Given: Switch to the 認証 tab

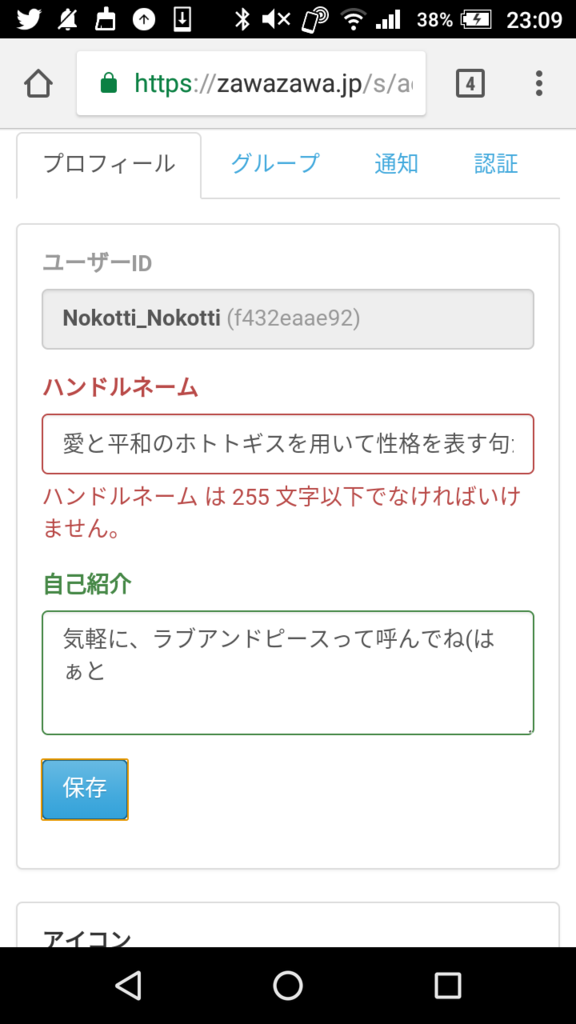Looking at the screenshot, I should pos(496,163).
